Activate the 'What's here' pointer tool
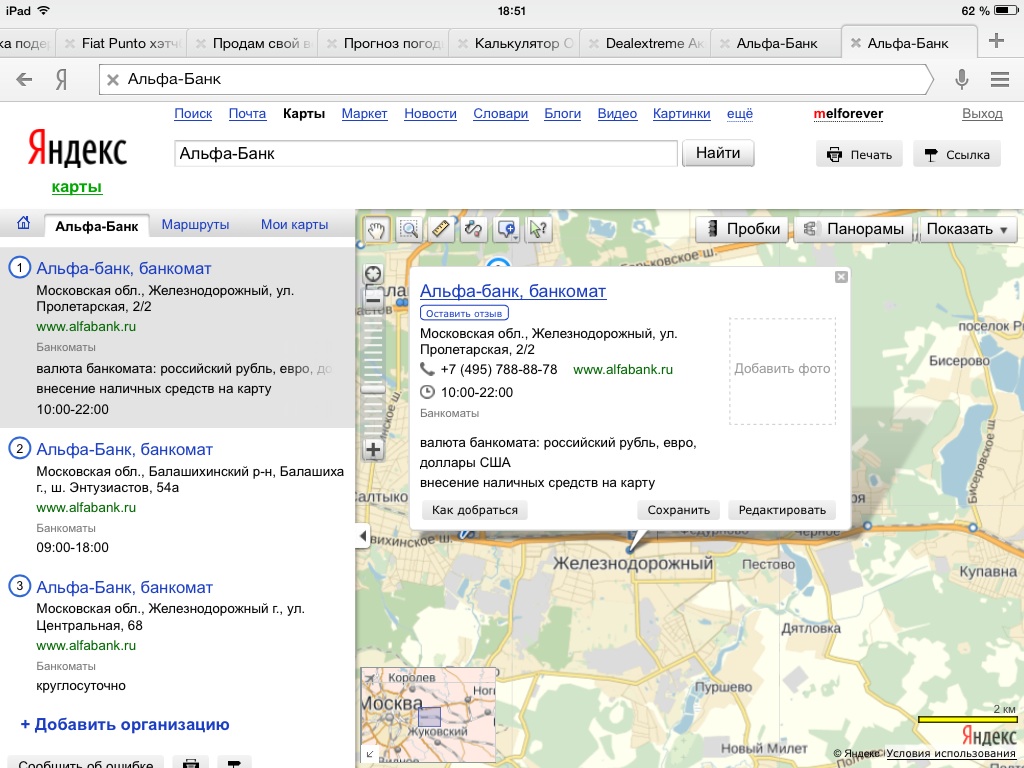The height and width of the screenshot is (768, 1024). pos(538,229)
